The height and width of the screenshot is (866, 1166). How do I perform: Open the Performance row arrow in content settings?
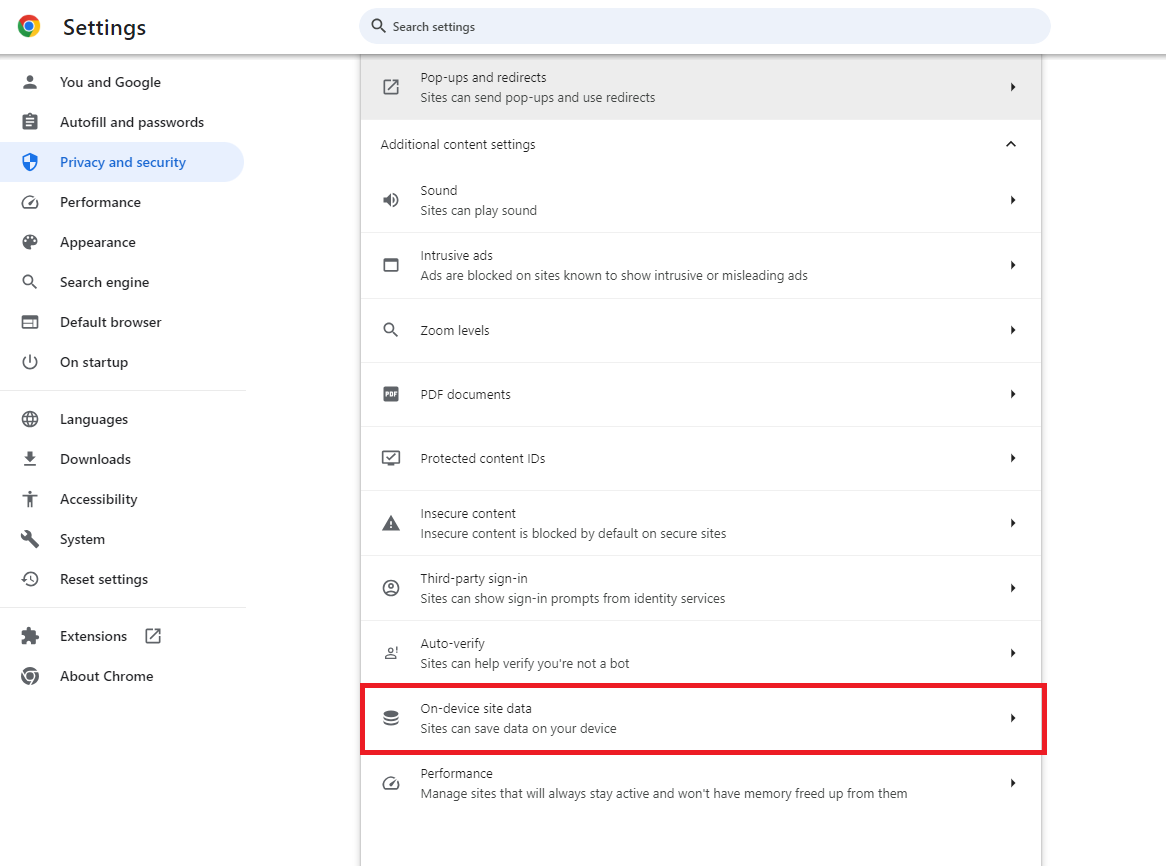coord(1012,783)
